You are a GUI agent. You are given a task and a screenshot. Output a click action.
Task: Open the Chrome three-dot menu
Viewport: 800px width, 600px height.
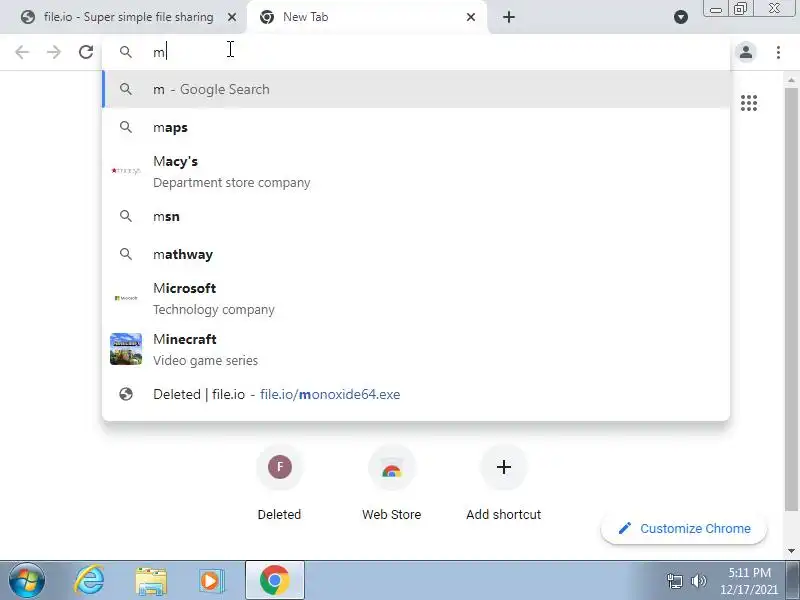pyautogui.click(x=778, y=52)
